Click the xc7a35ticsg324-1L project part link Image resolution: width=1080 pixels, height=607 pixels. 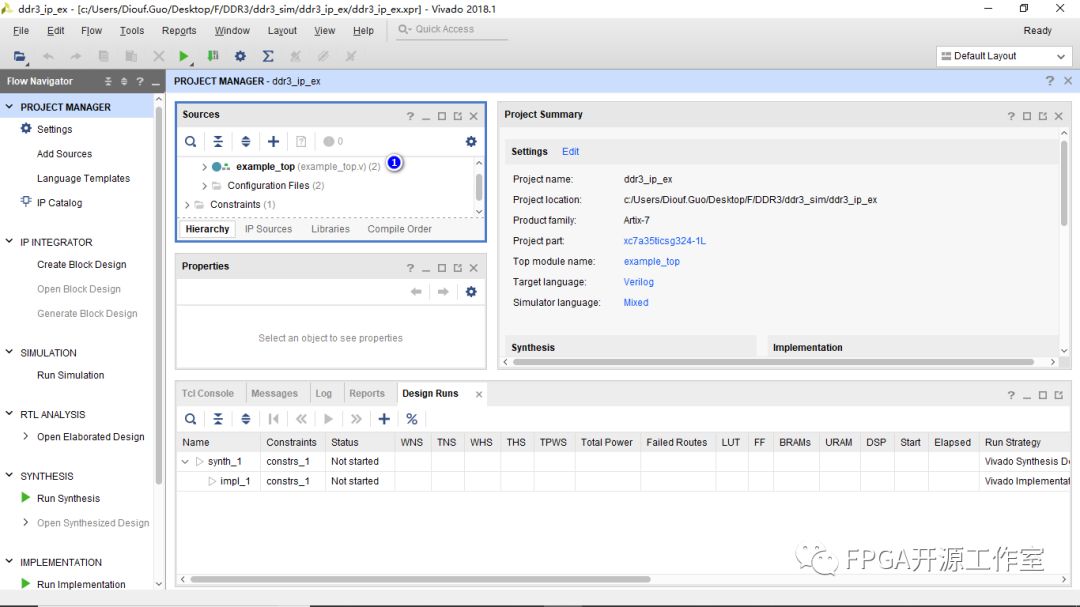(664, 241)
